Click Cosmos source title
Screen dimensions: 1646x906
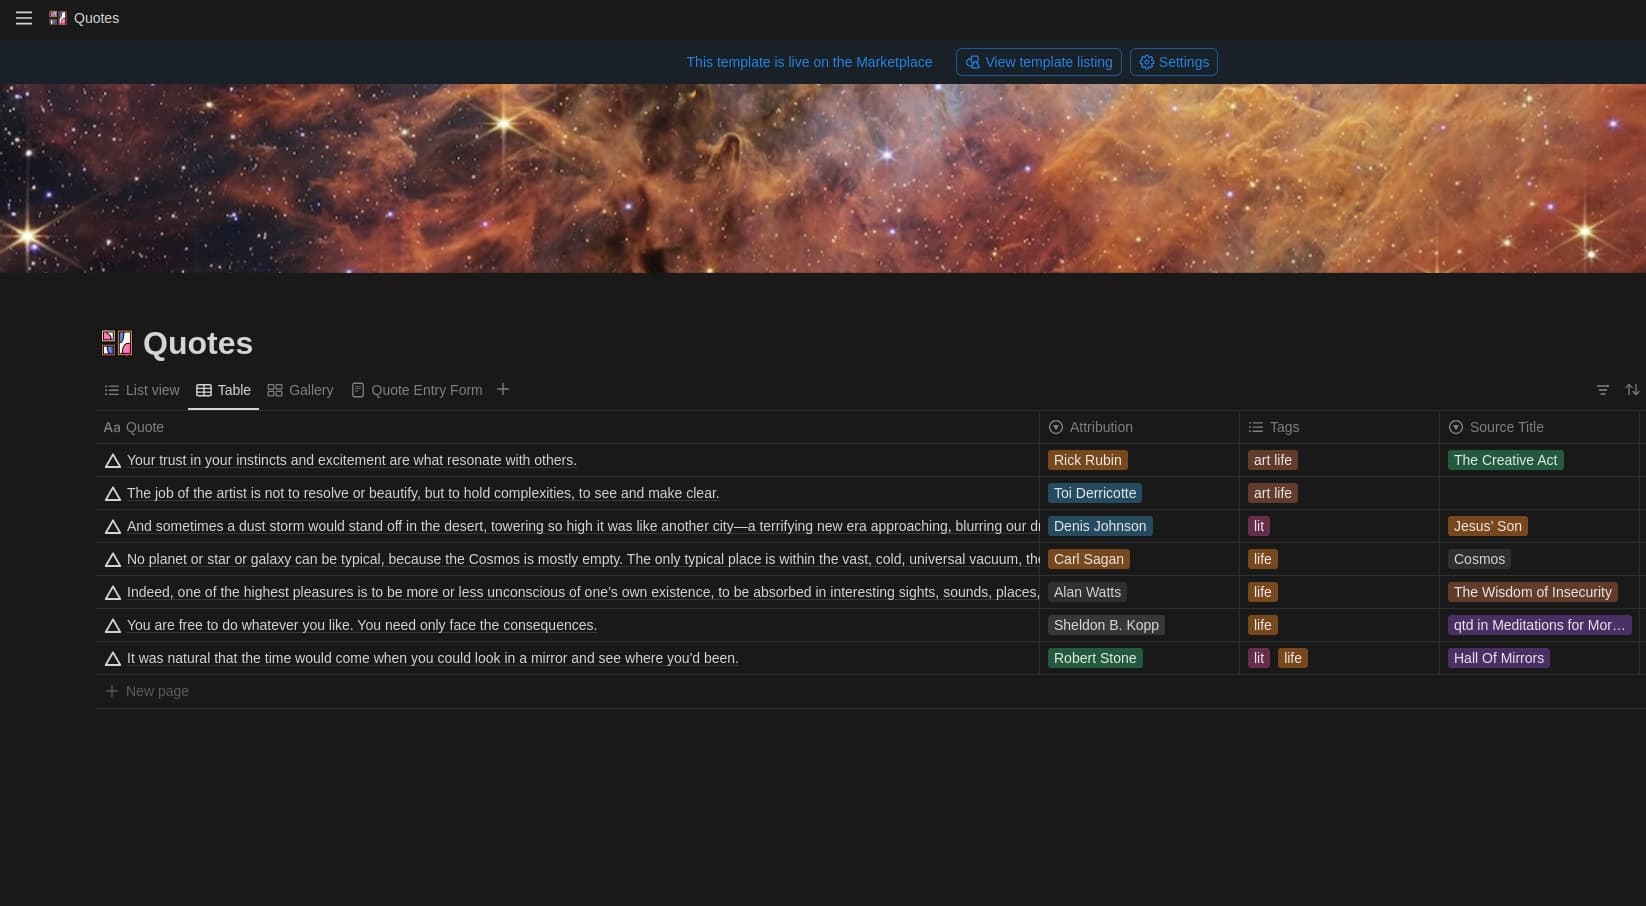[x=1479, y=559]
